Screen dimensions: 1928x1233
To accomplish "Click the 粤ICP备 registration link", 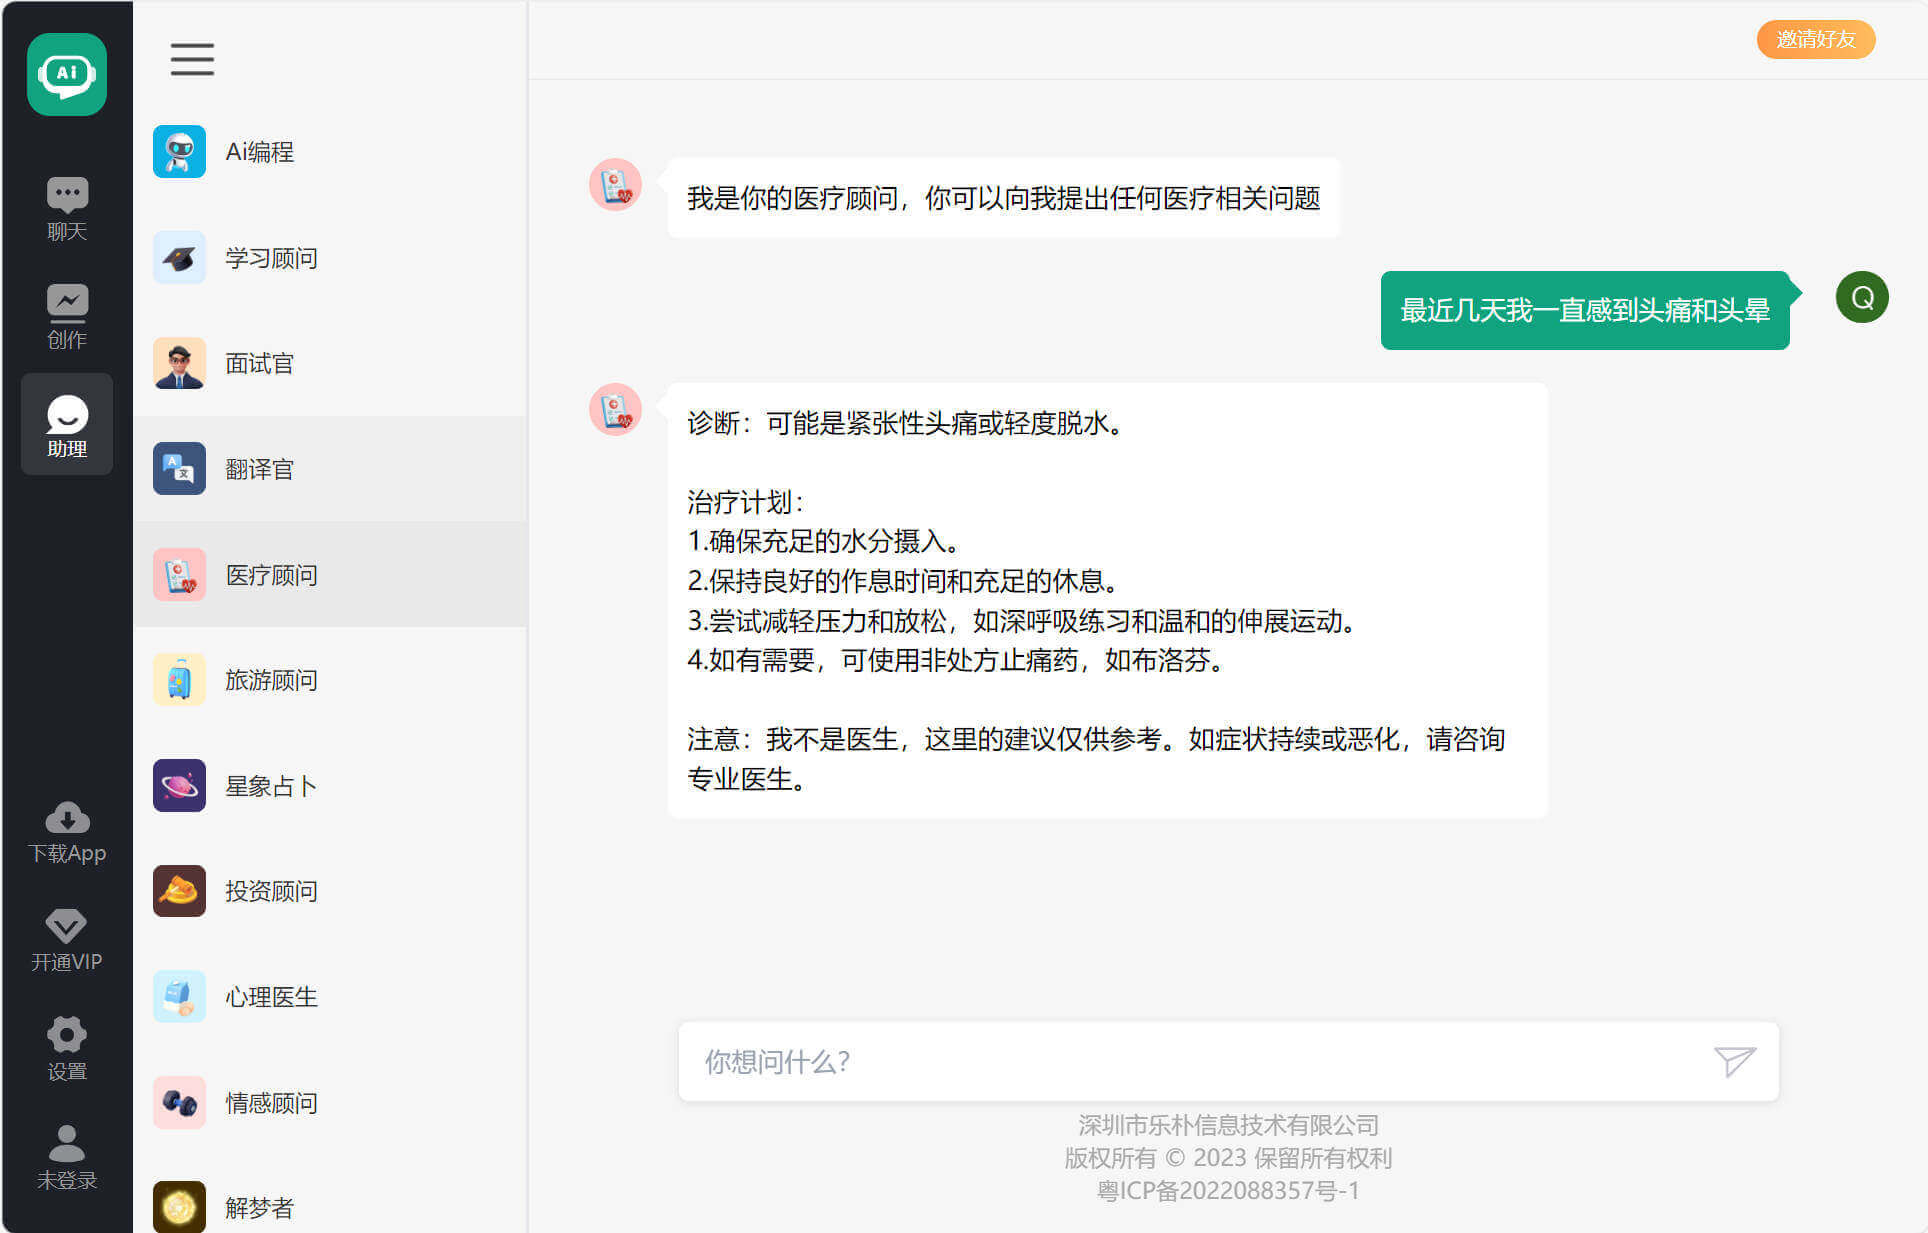I will pyautogui.click(x=1228, y=1191).
